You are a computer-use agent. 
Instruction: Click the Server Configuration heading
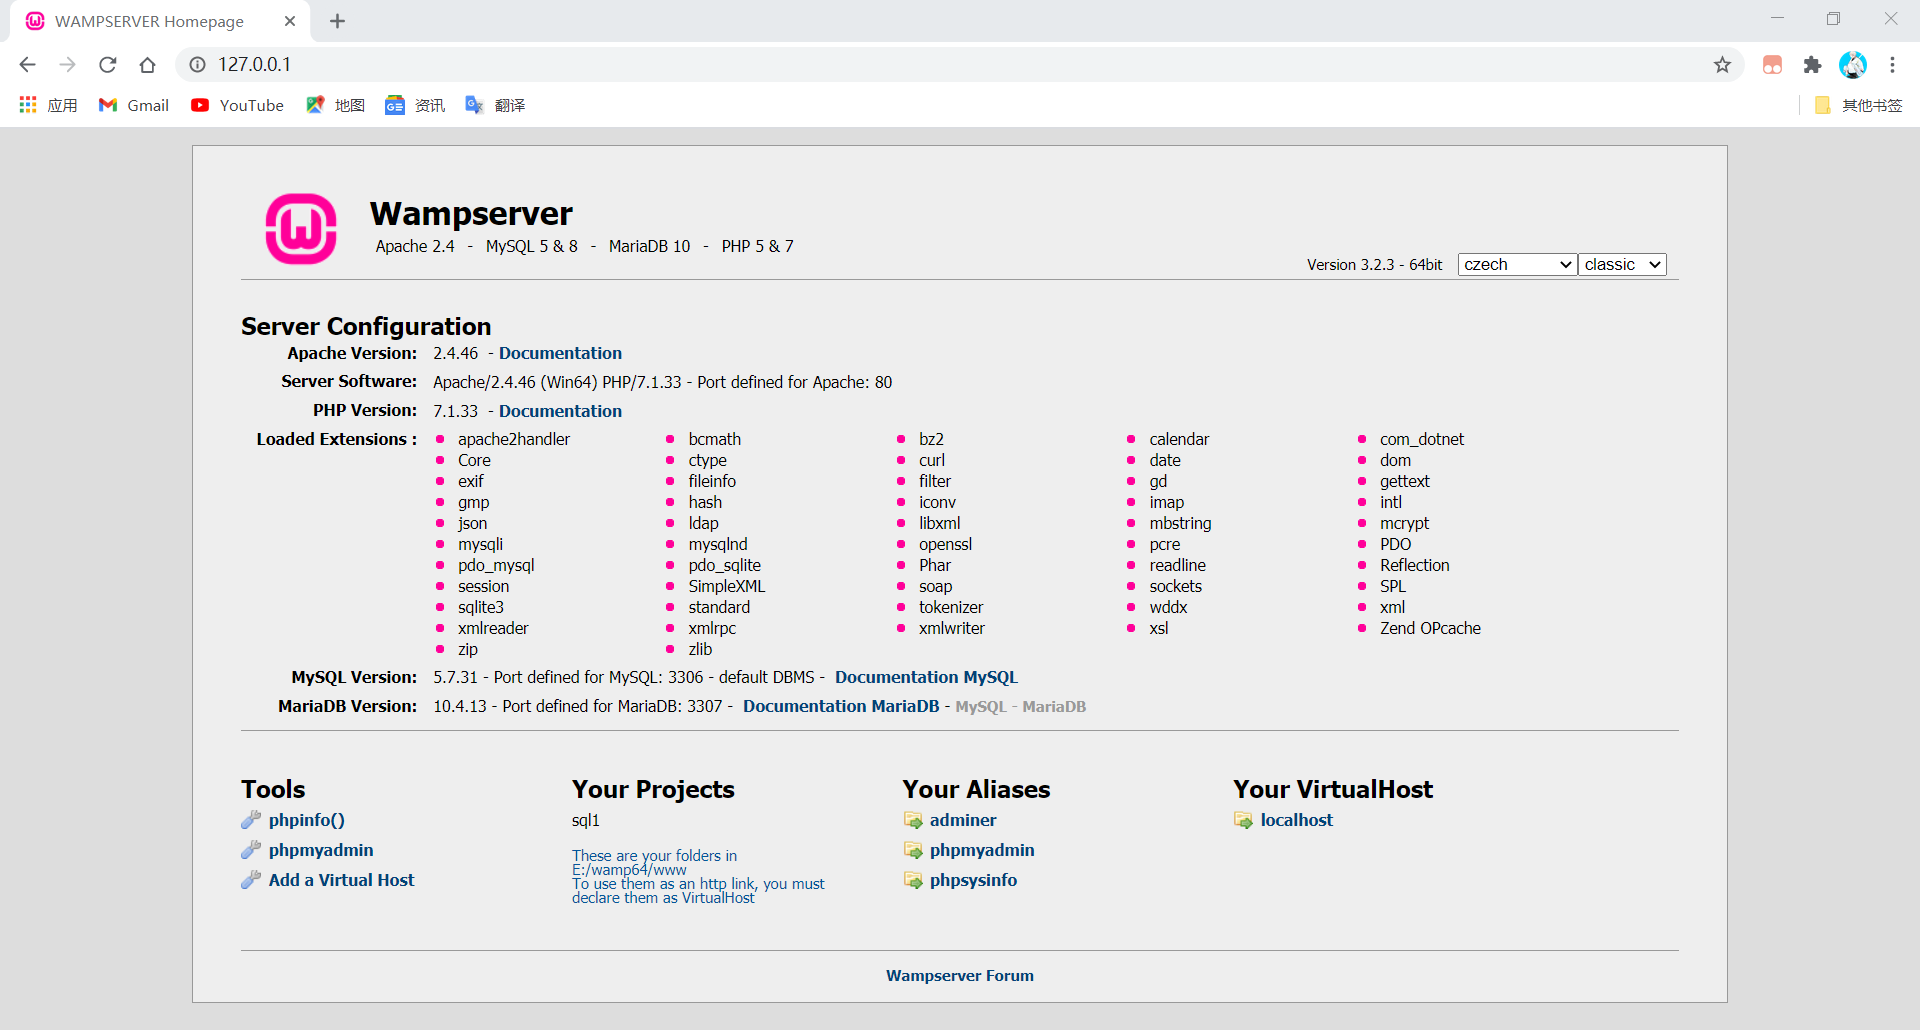tap(366, 326)
